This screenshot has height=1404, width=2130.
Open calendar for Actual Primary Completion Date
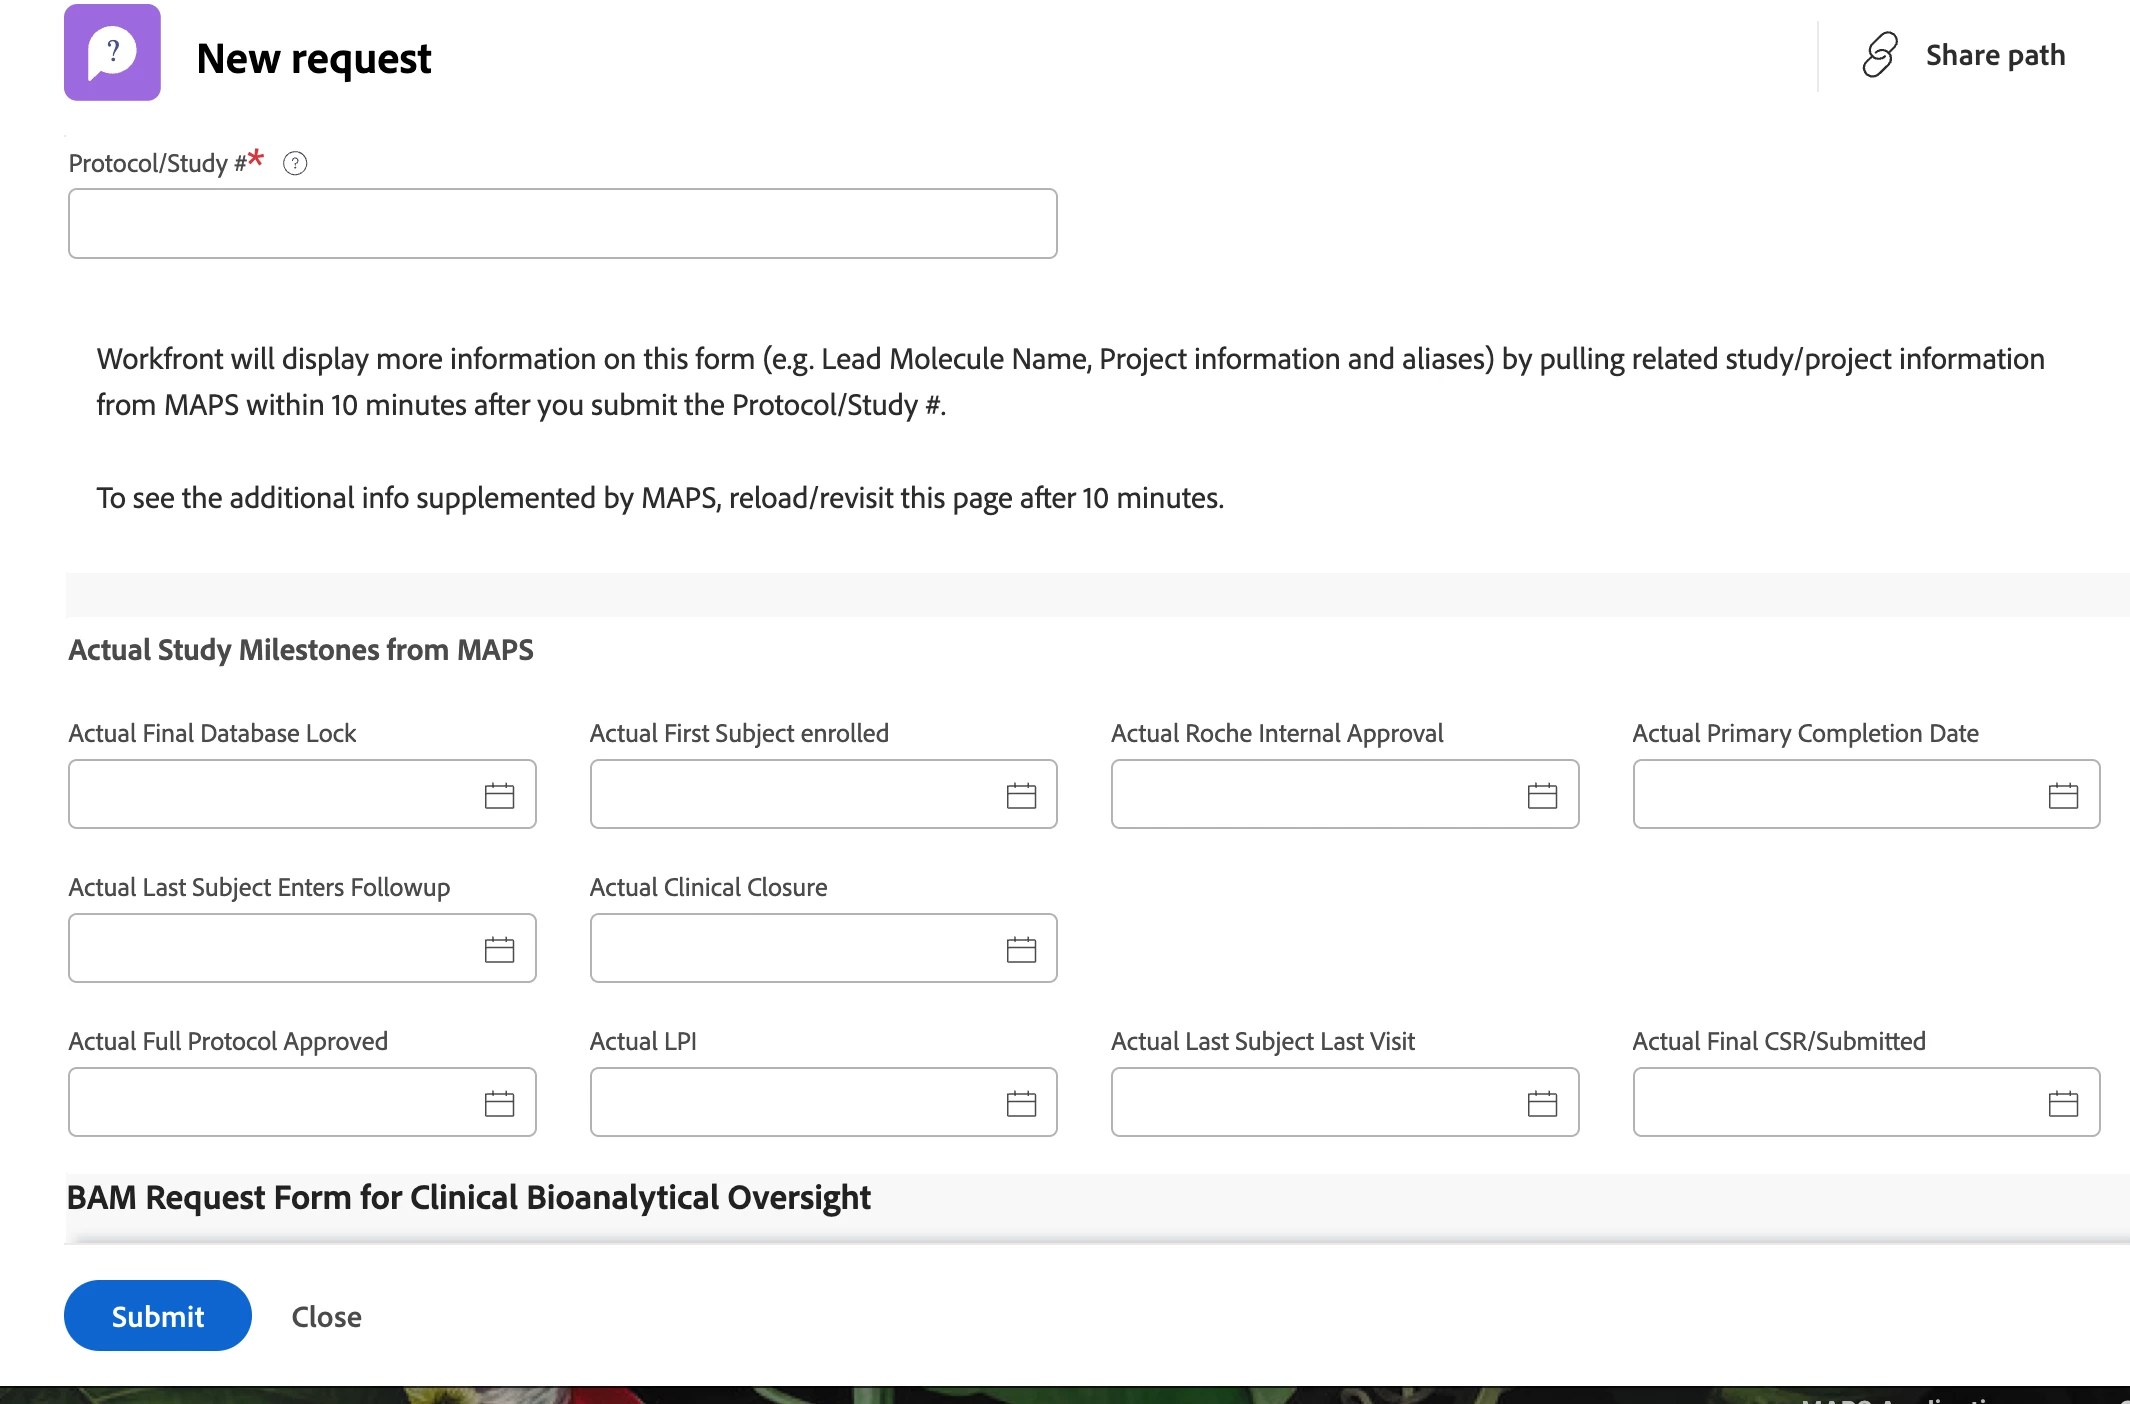pos(2063,795)
